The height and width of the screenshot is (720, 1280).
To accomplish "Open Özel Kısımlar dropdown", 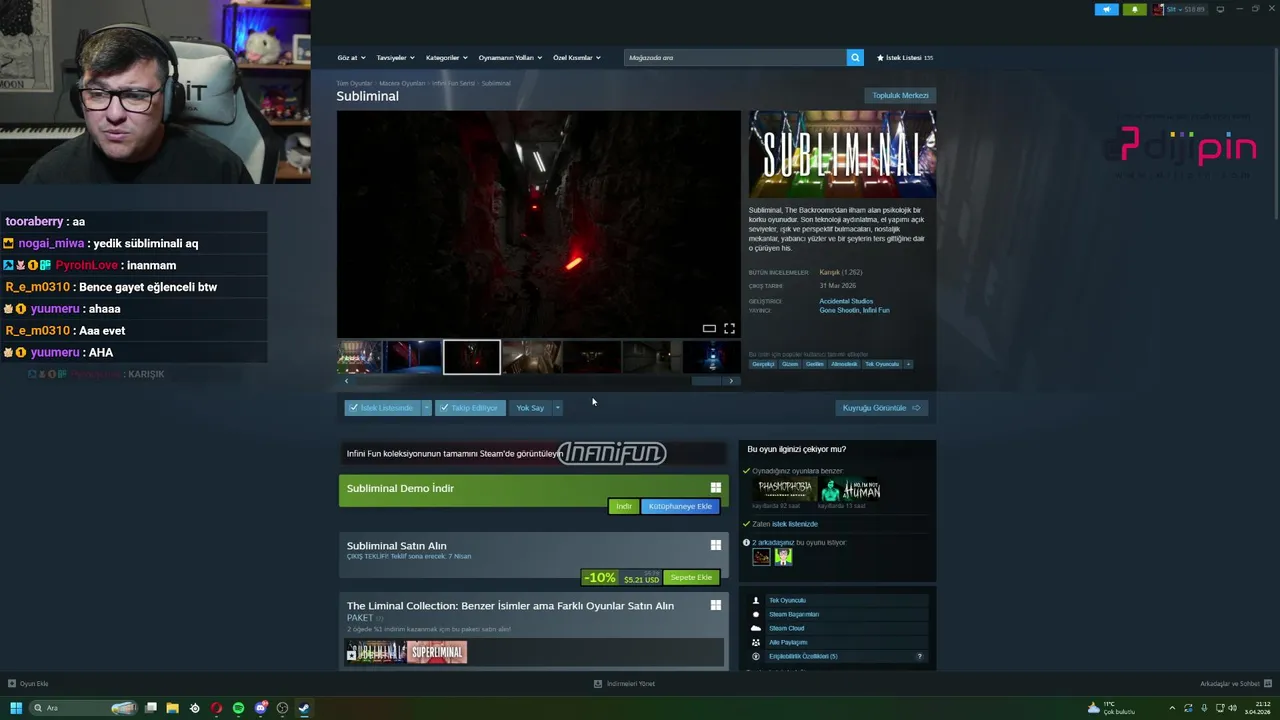I will 577,58.
